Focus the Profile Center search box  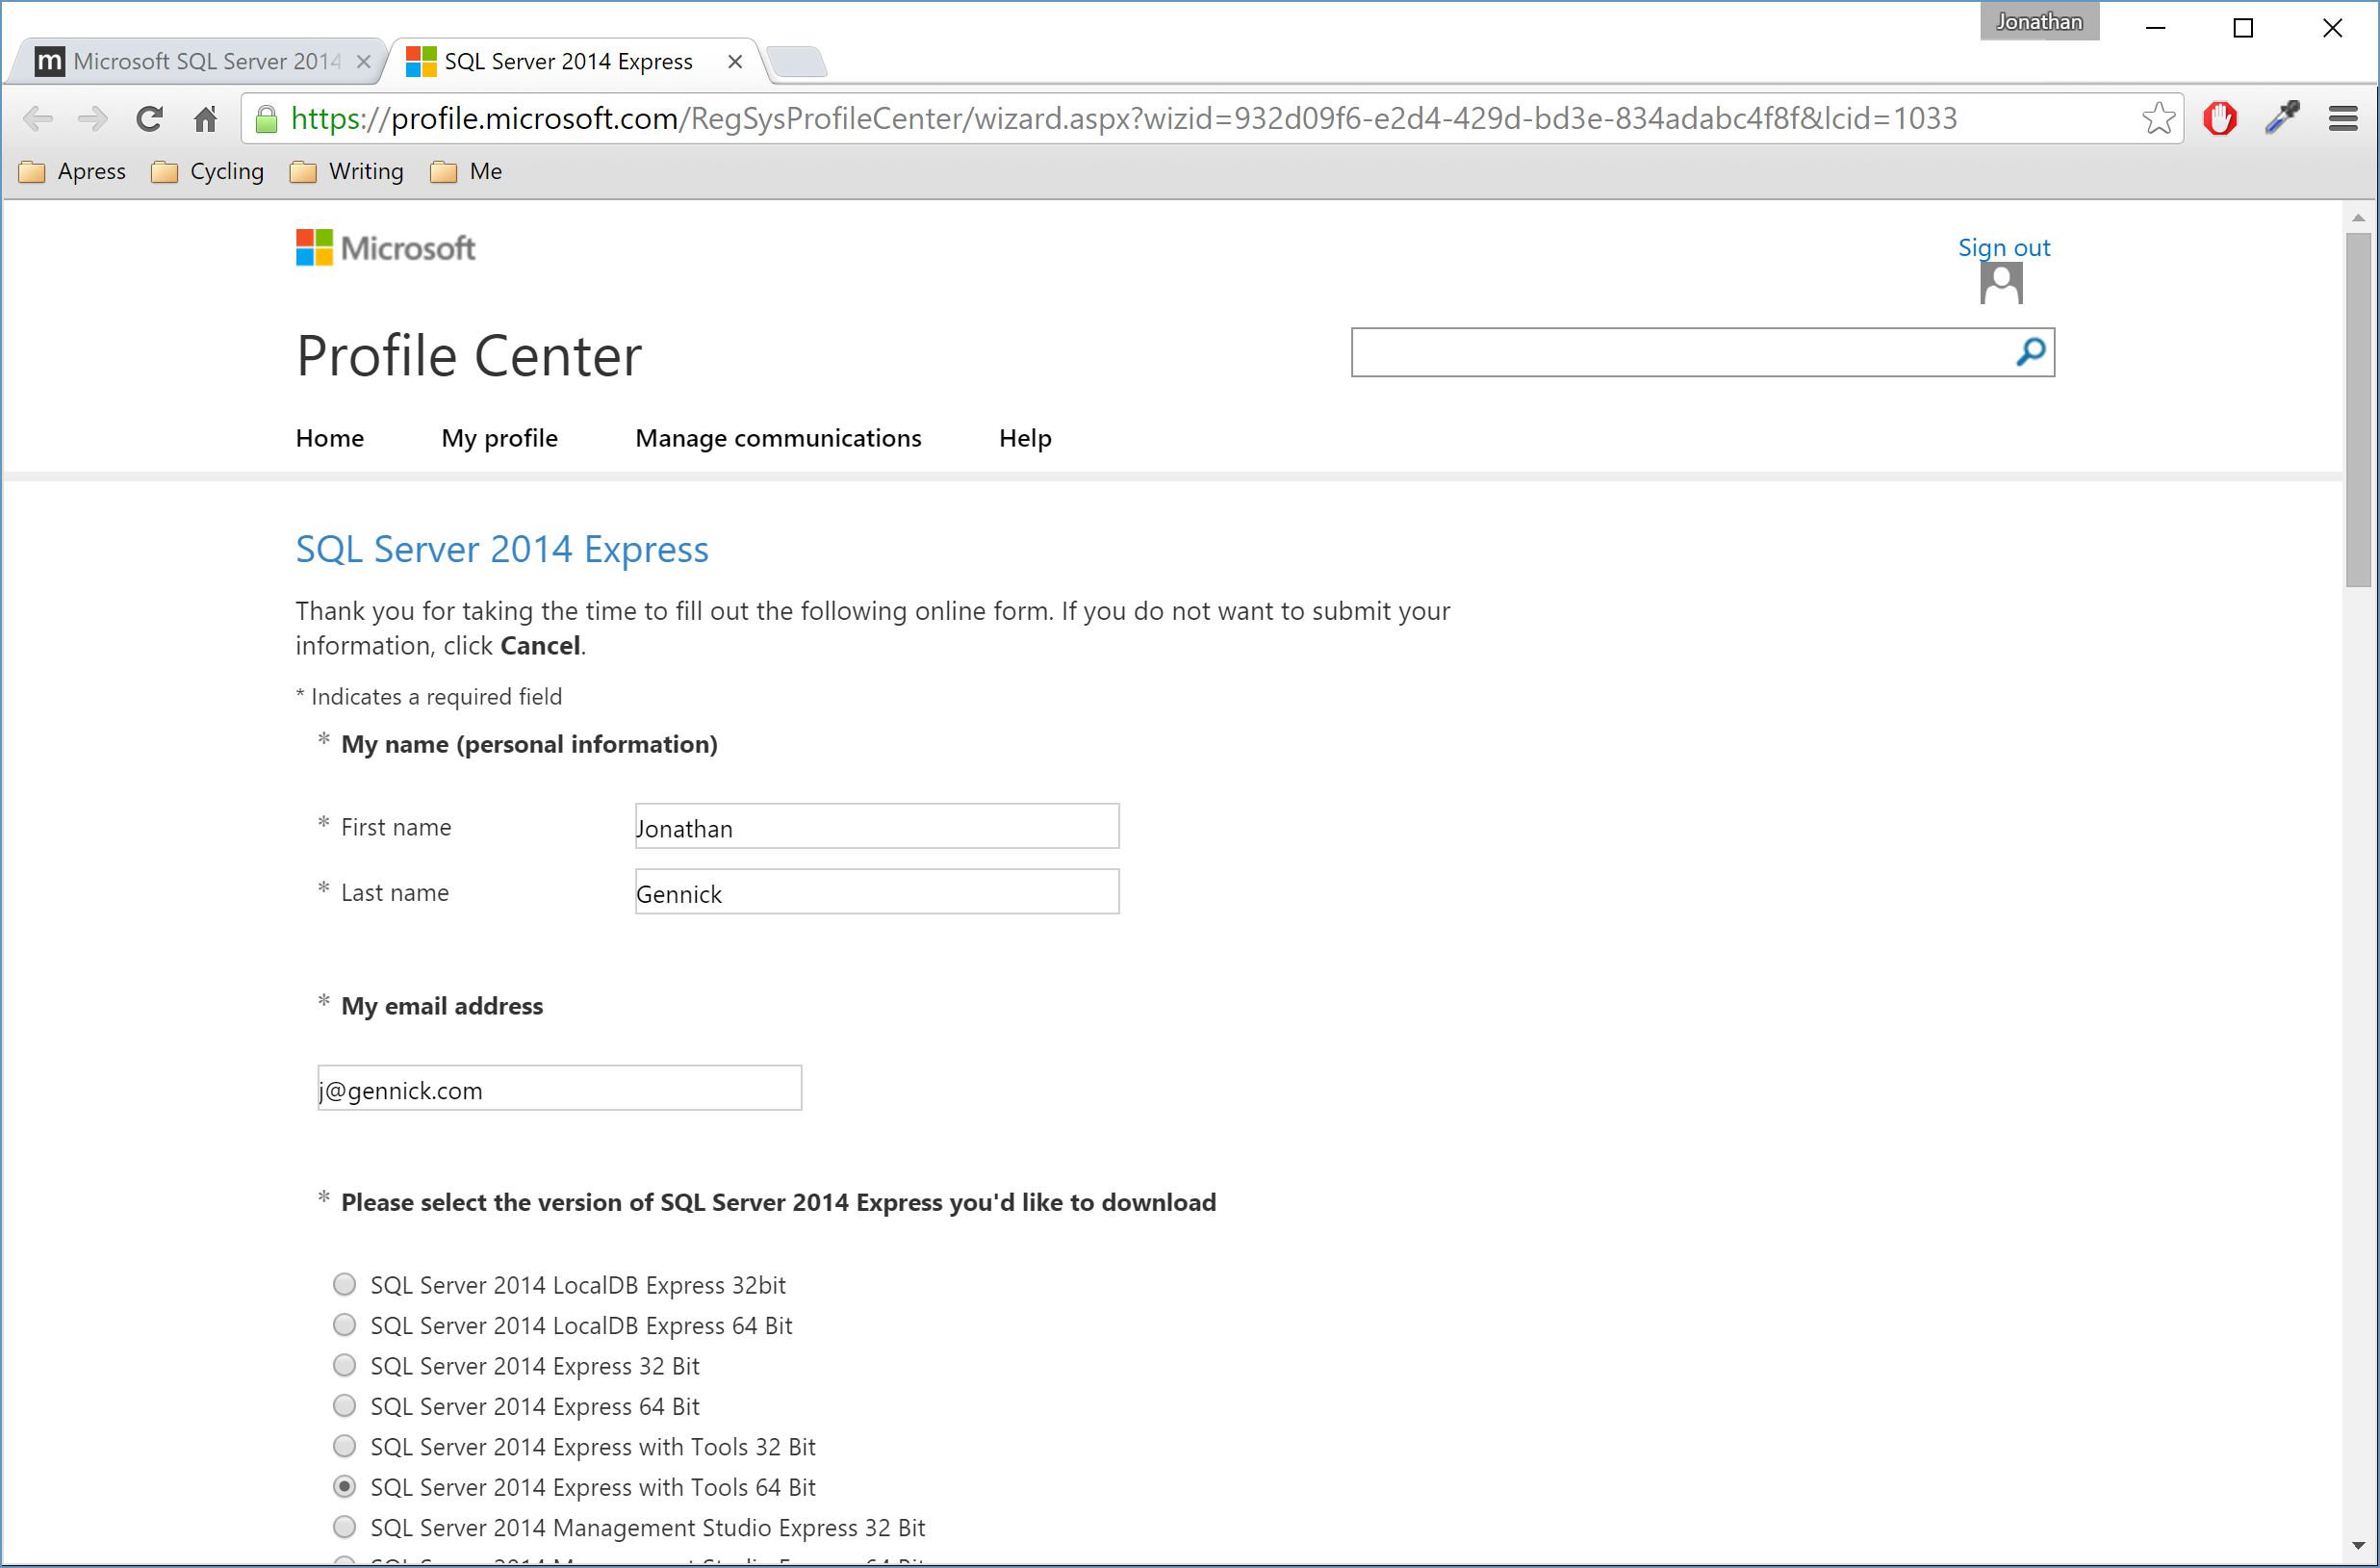(1680, 352)
